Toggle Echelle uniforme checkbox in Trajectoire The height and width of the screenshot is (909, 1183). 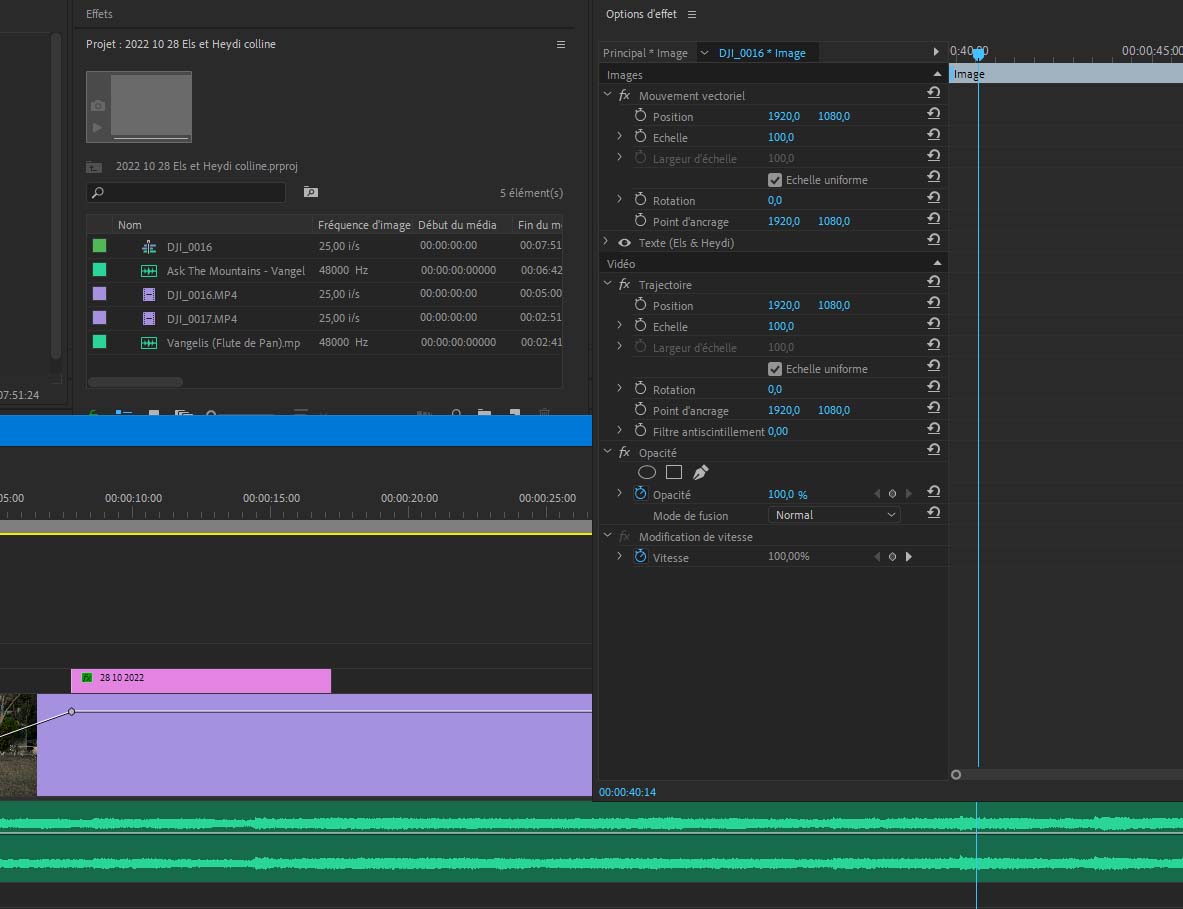coord(775,369)
